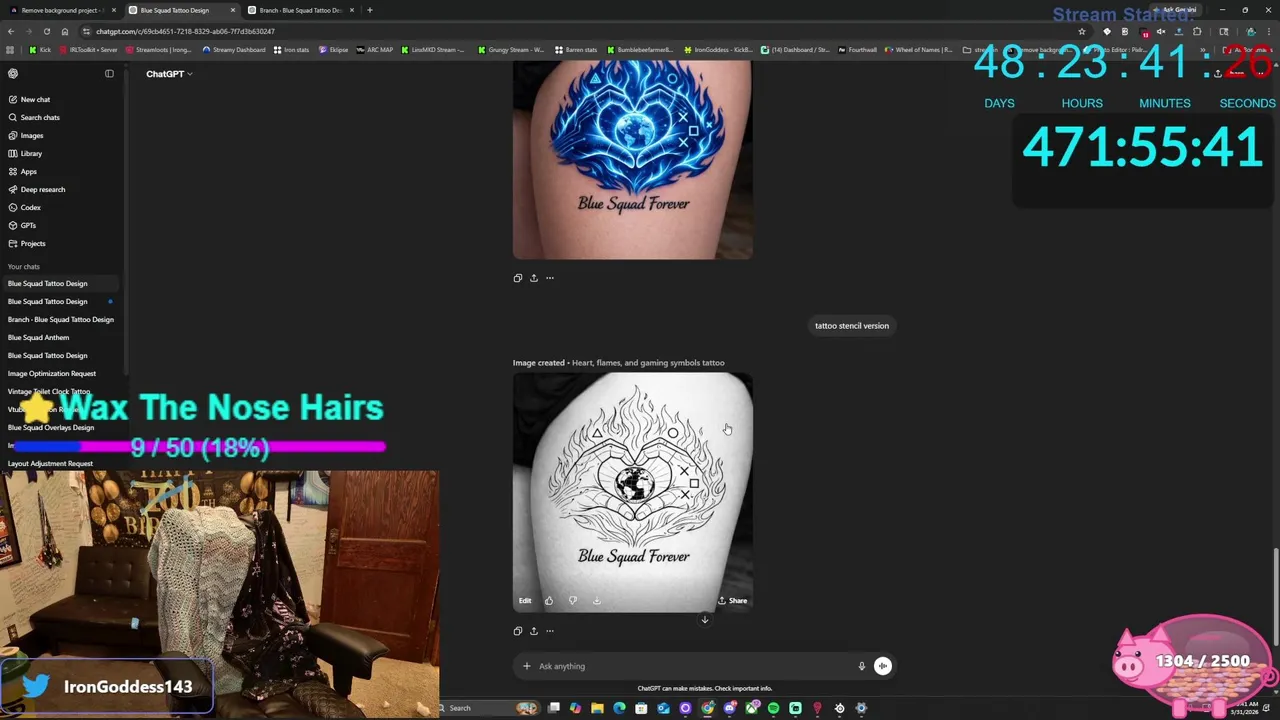The image size is (1280, 720).
Task: Switch to Branch - Blue Squad Tattoo browser tab
Action: click(300, 10)
